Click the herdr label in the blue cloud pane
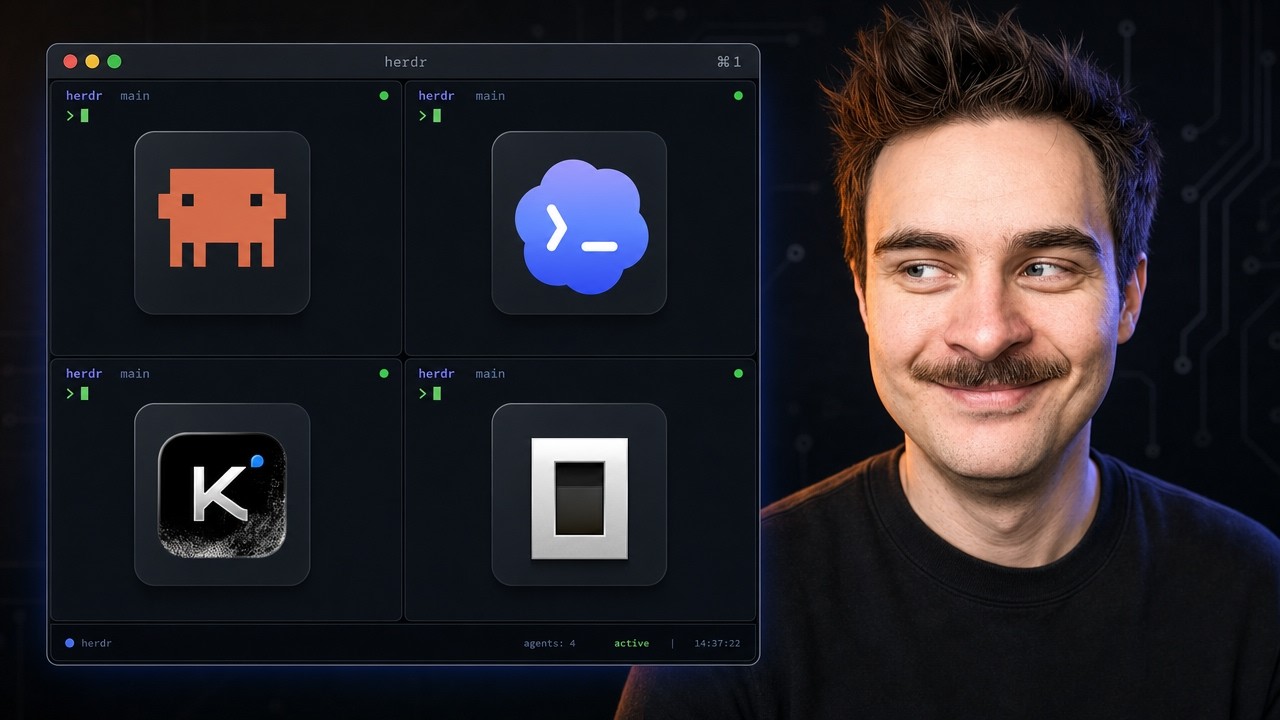Image resolution: width=1280 pixels, height=720 pixels. click(436, 96)
